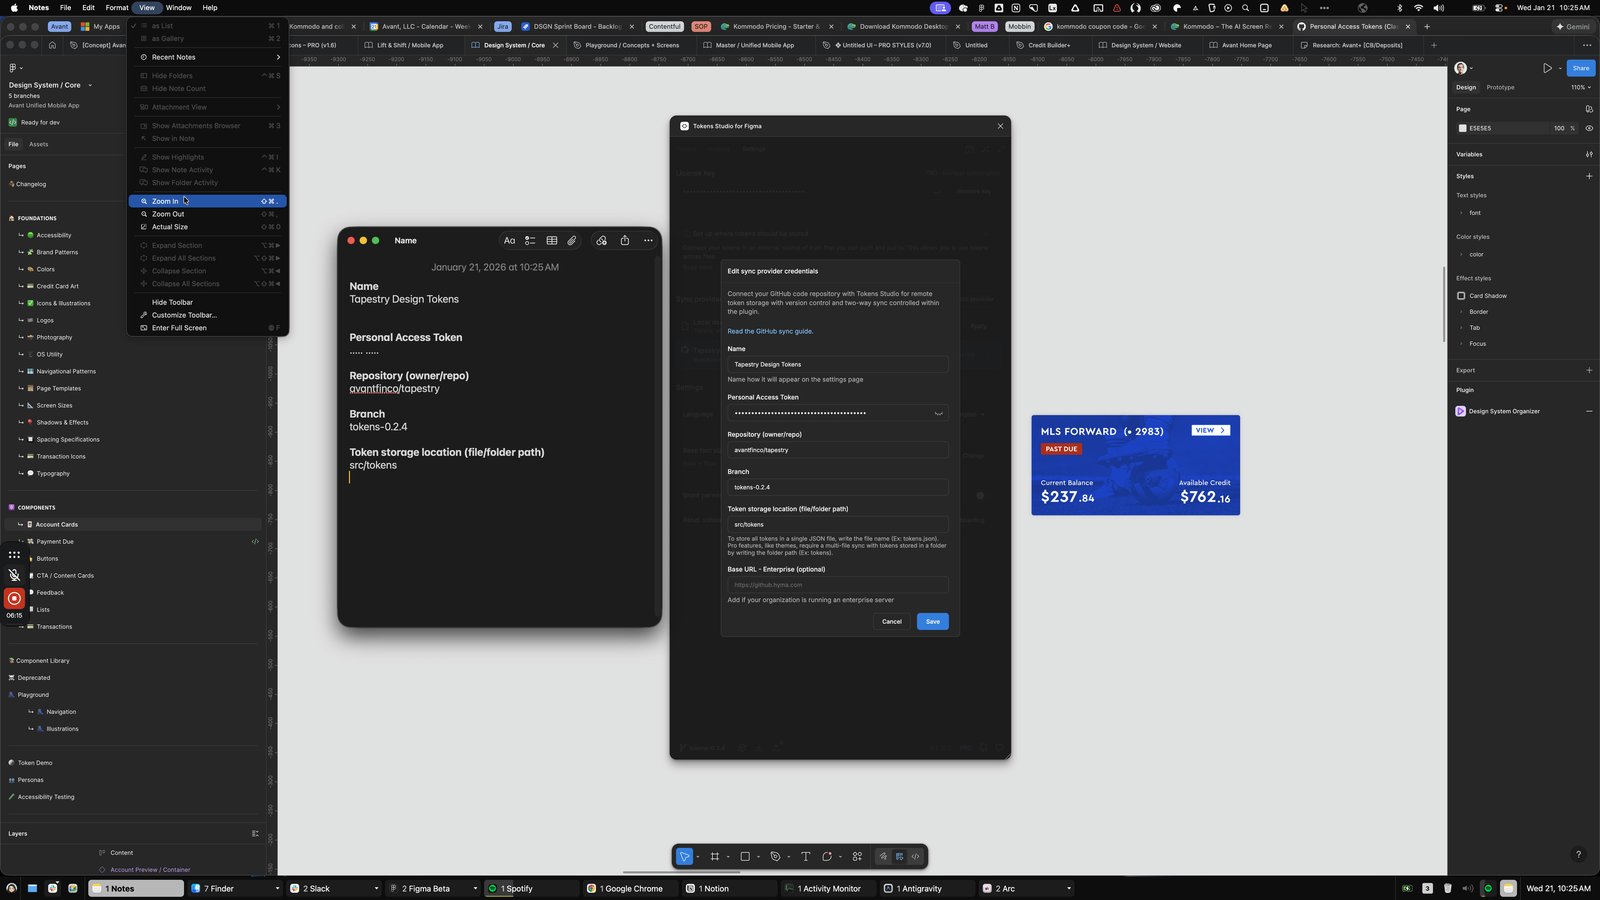Viewport: 1600px width, 900px height.
Task: Click share icon in Notes toolbar
Action: [x=625, y=240]
